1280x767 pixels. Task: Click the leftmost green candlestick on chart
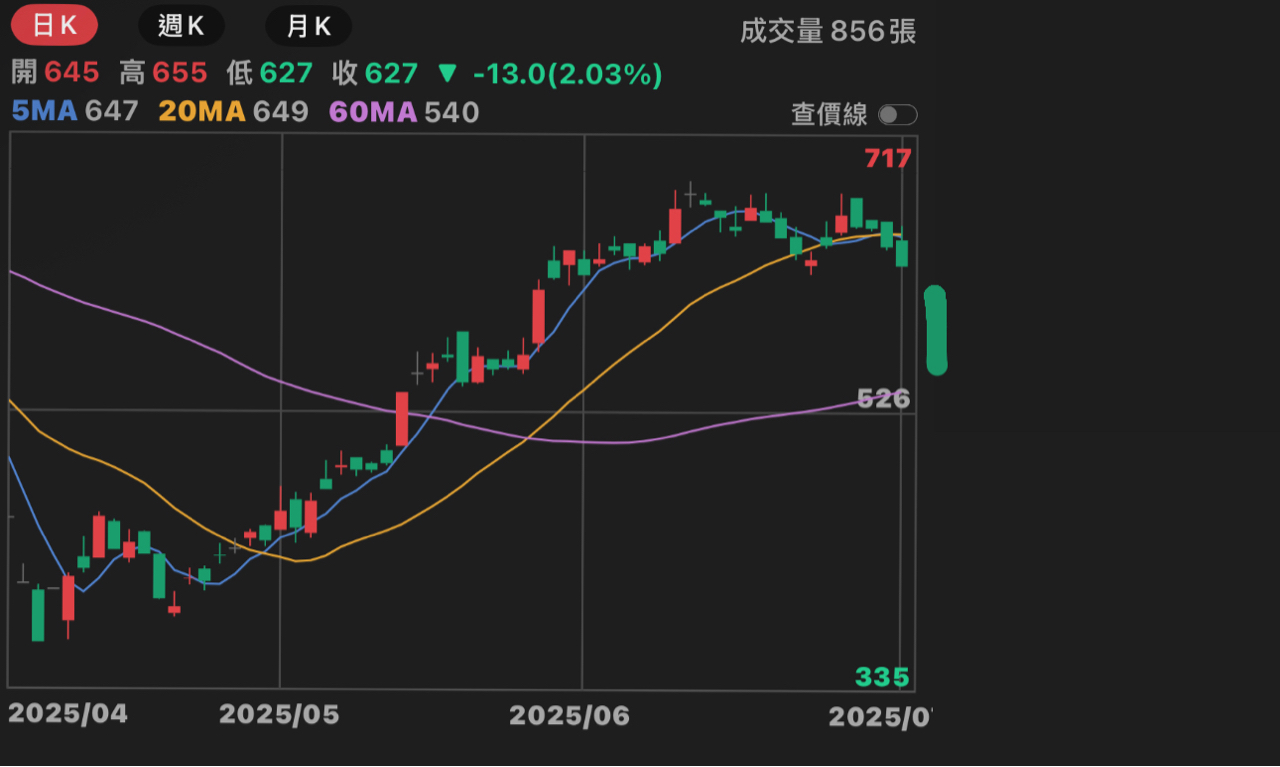point(38,614)
